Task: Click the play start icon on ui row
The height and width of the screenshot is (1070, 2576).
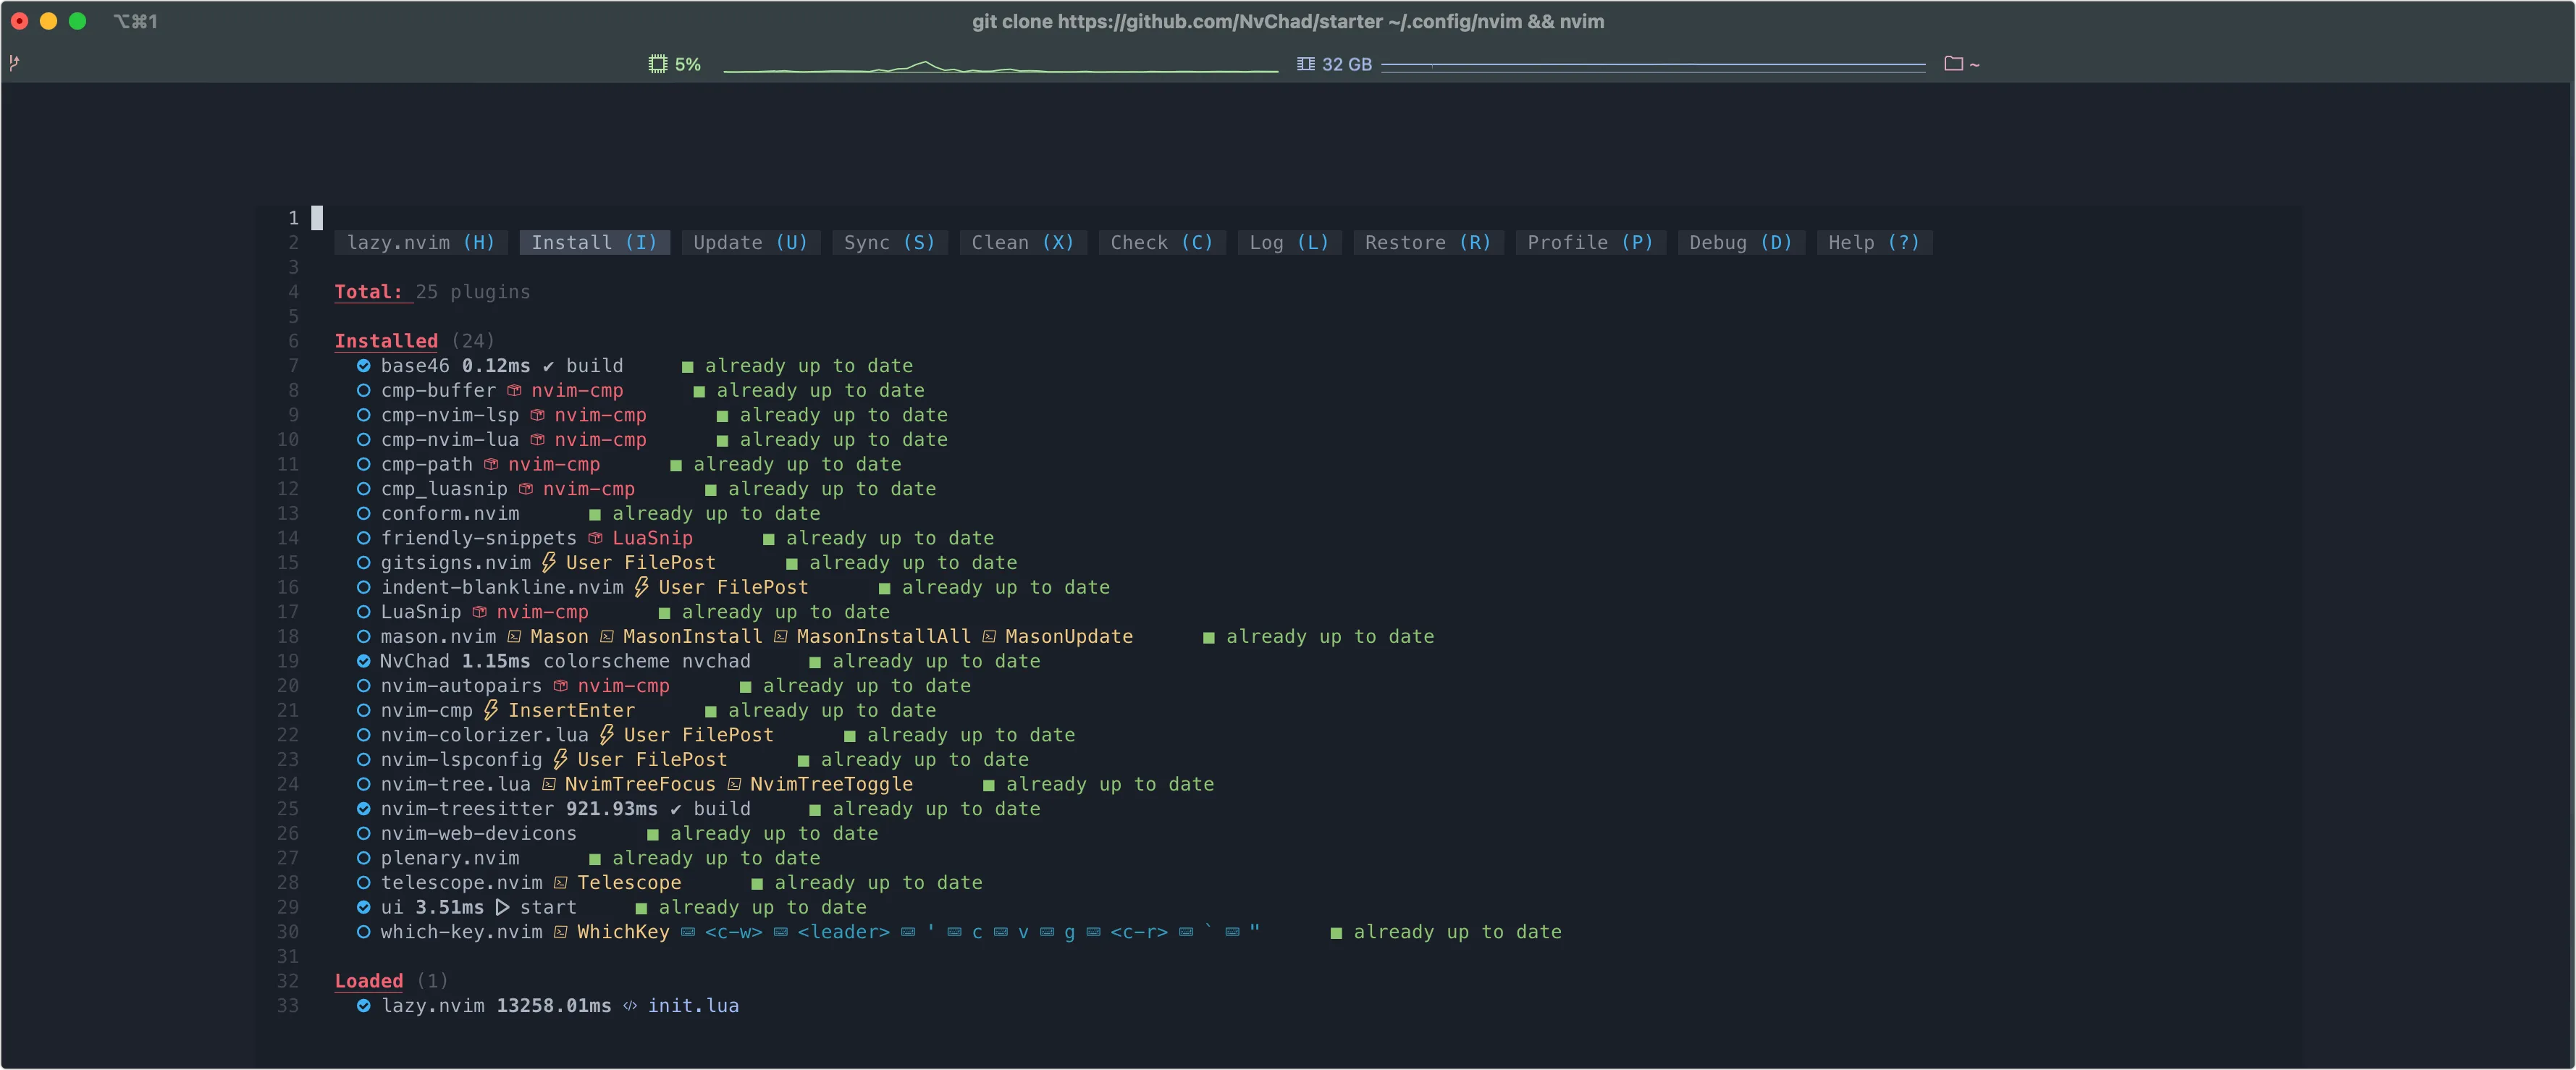Action: click(502, 908)
